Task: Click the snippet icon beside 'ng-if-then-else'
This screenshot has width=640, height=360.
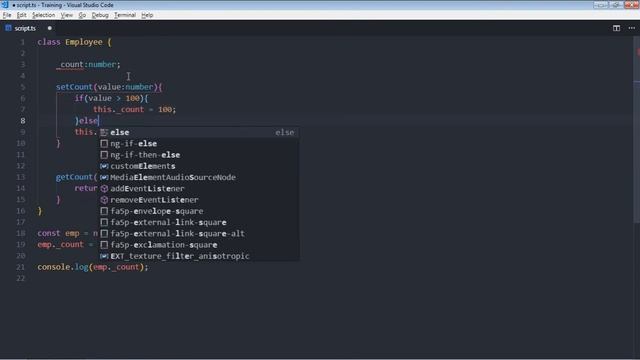Action: click(104, 155)
